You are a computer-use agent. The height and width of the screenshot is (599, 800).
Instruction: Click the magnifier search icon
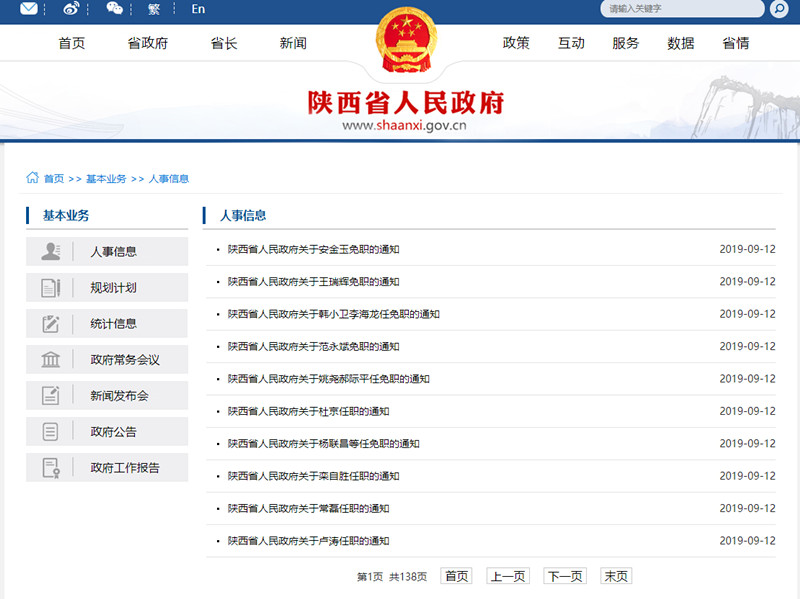click(x=777, y=9)
